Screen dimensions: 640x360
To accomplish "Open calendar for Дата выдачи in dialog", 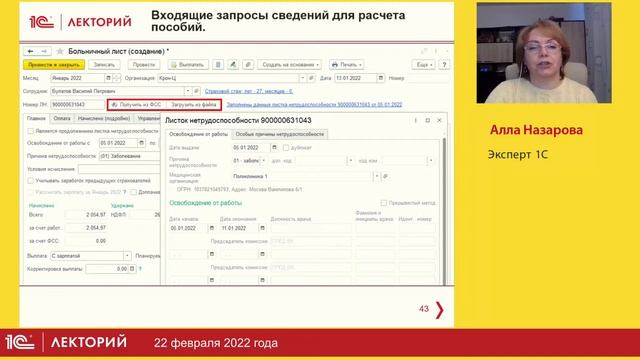I will click(x=274, y=147).
